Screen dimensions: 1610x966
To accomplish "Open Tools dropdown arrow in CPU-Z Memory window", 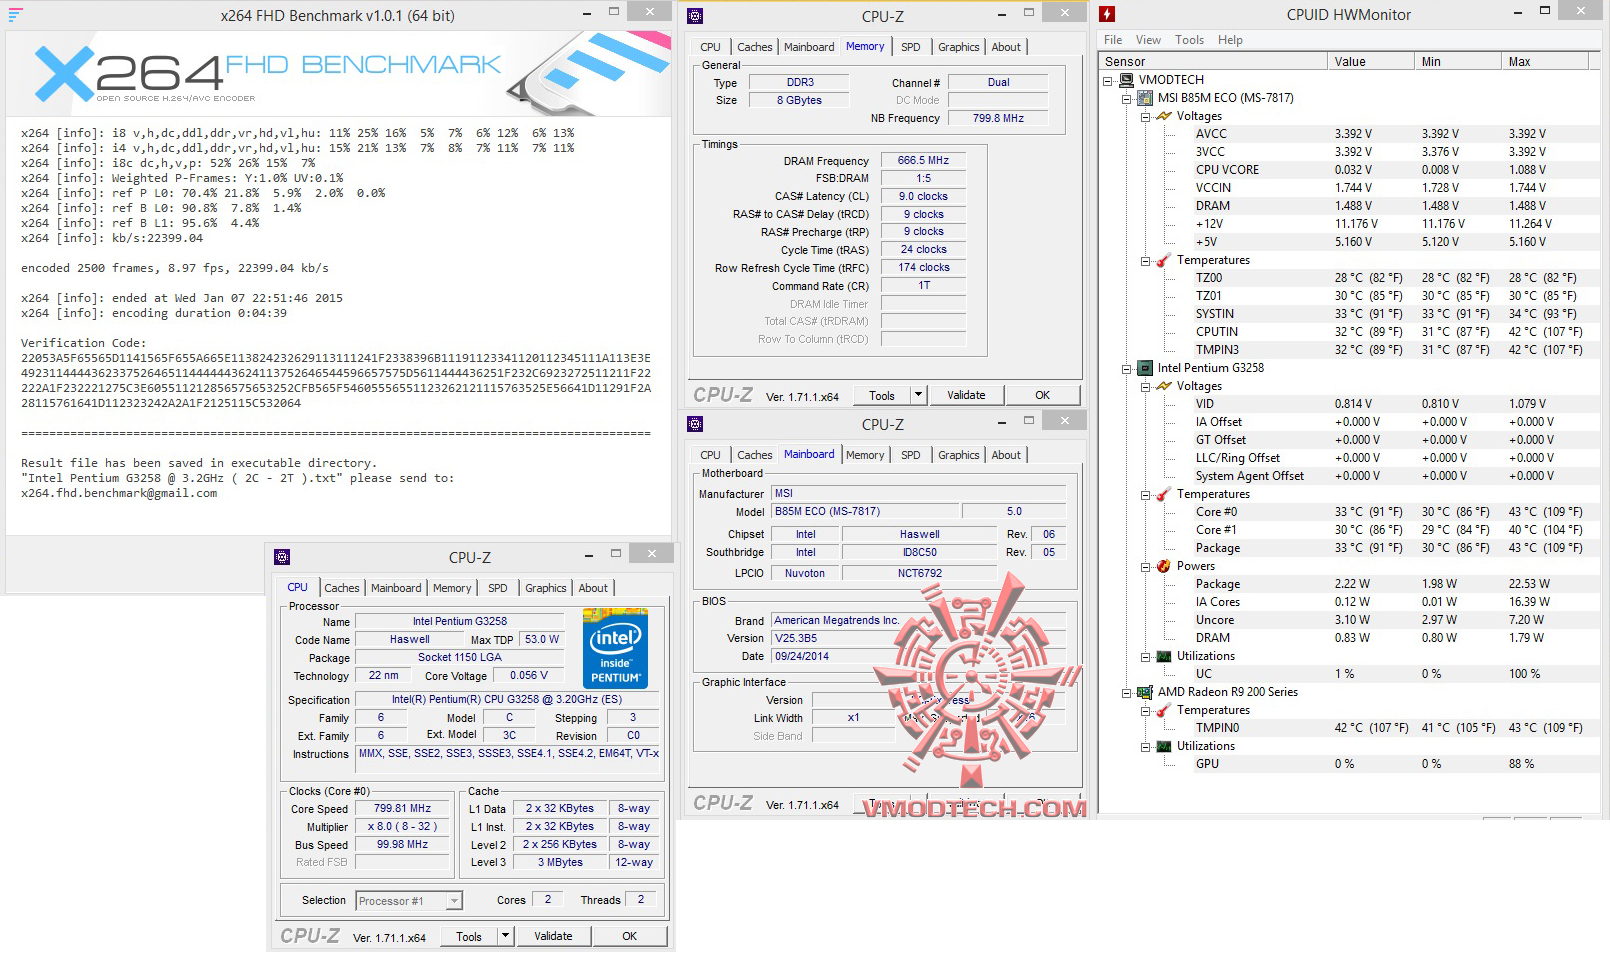I will (x=918, y=395).
